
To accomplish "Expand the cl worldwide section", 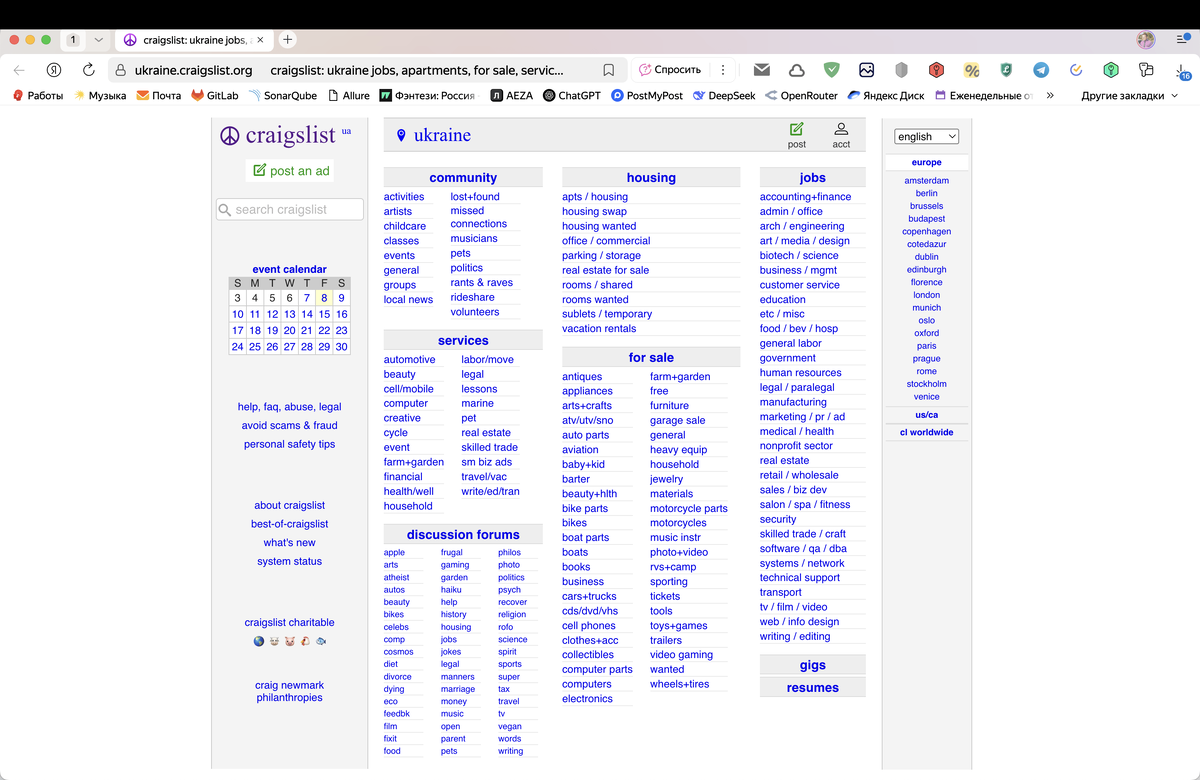I will 927,432.
